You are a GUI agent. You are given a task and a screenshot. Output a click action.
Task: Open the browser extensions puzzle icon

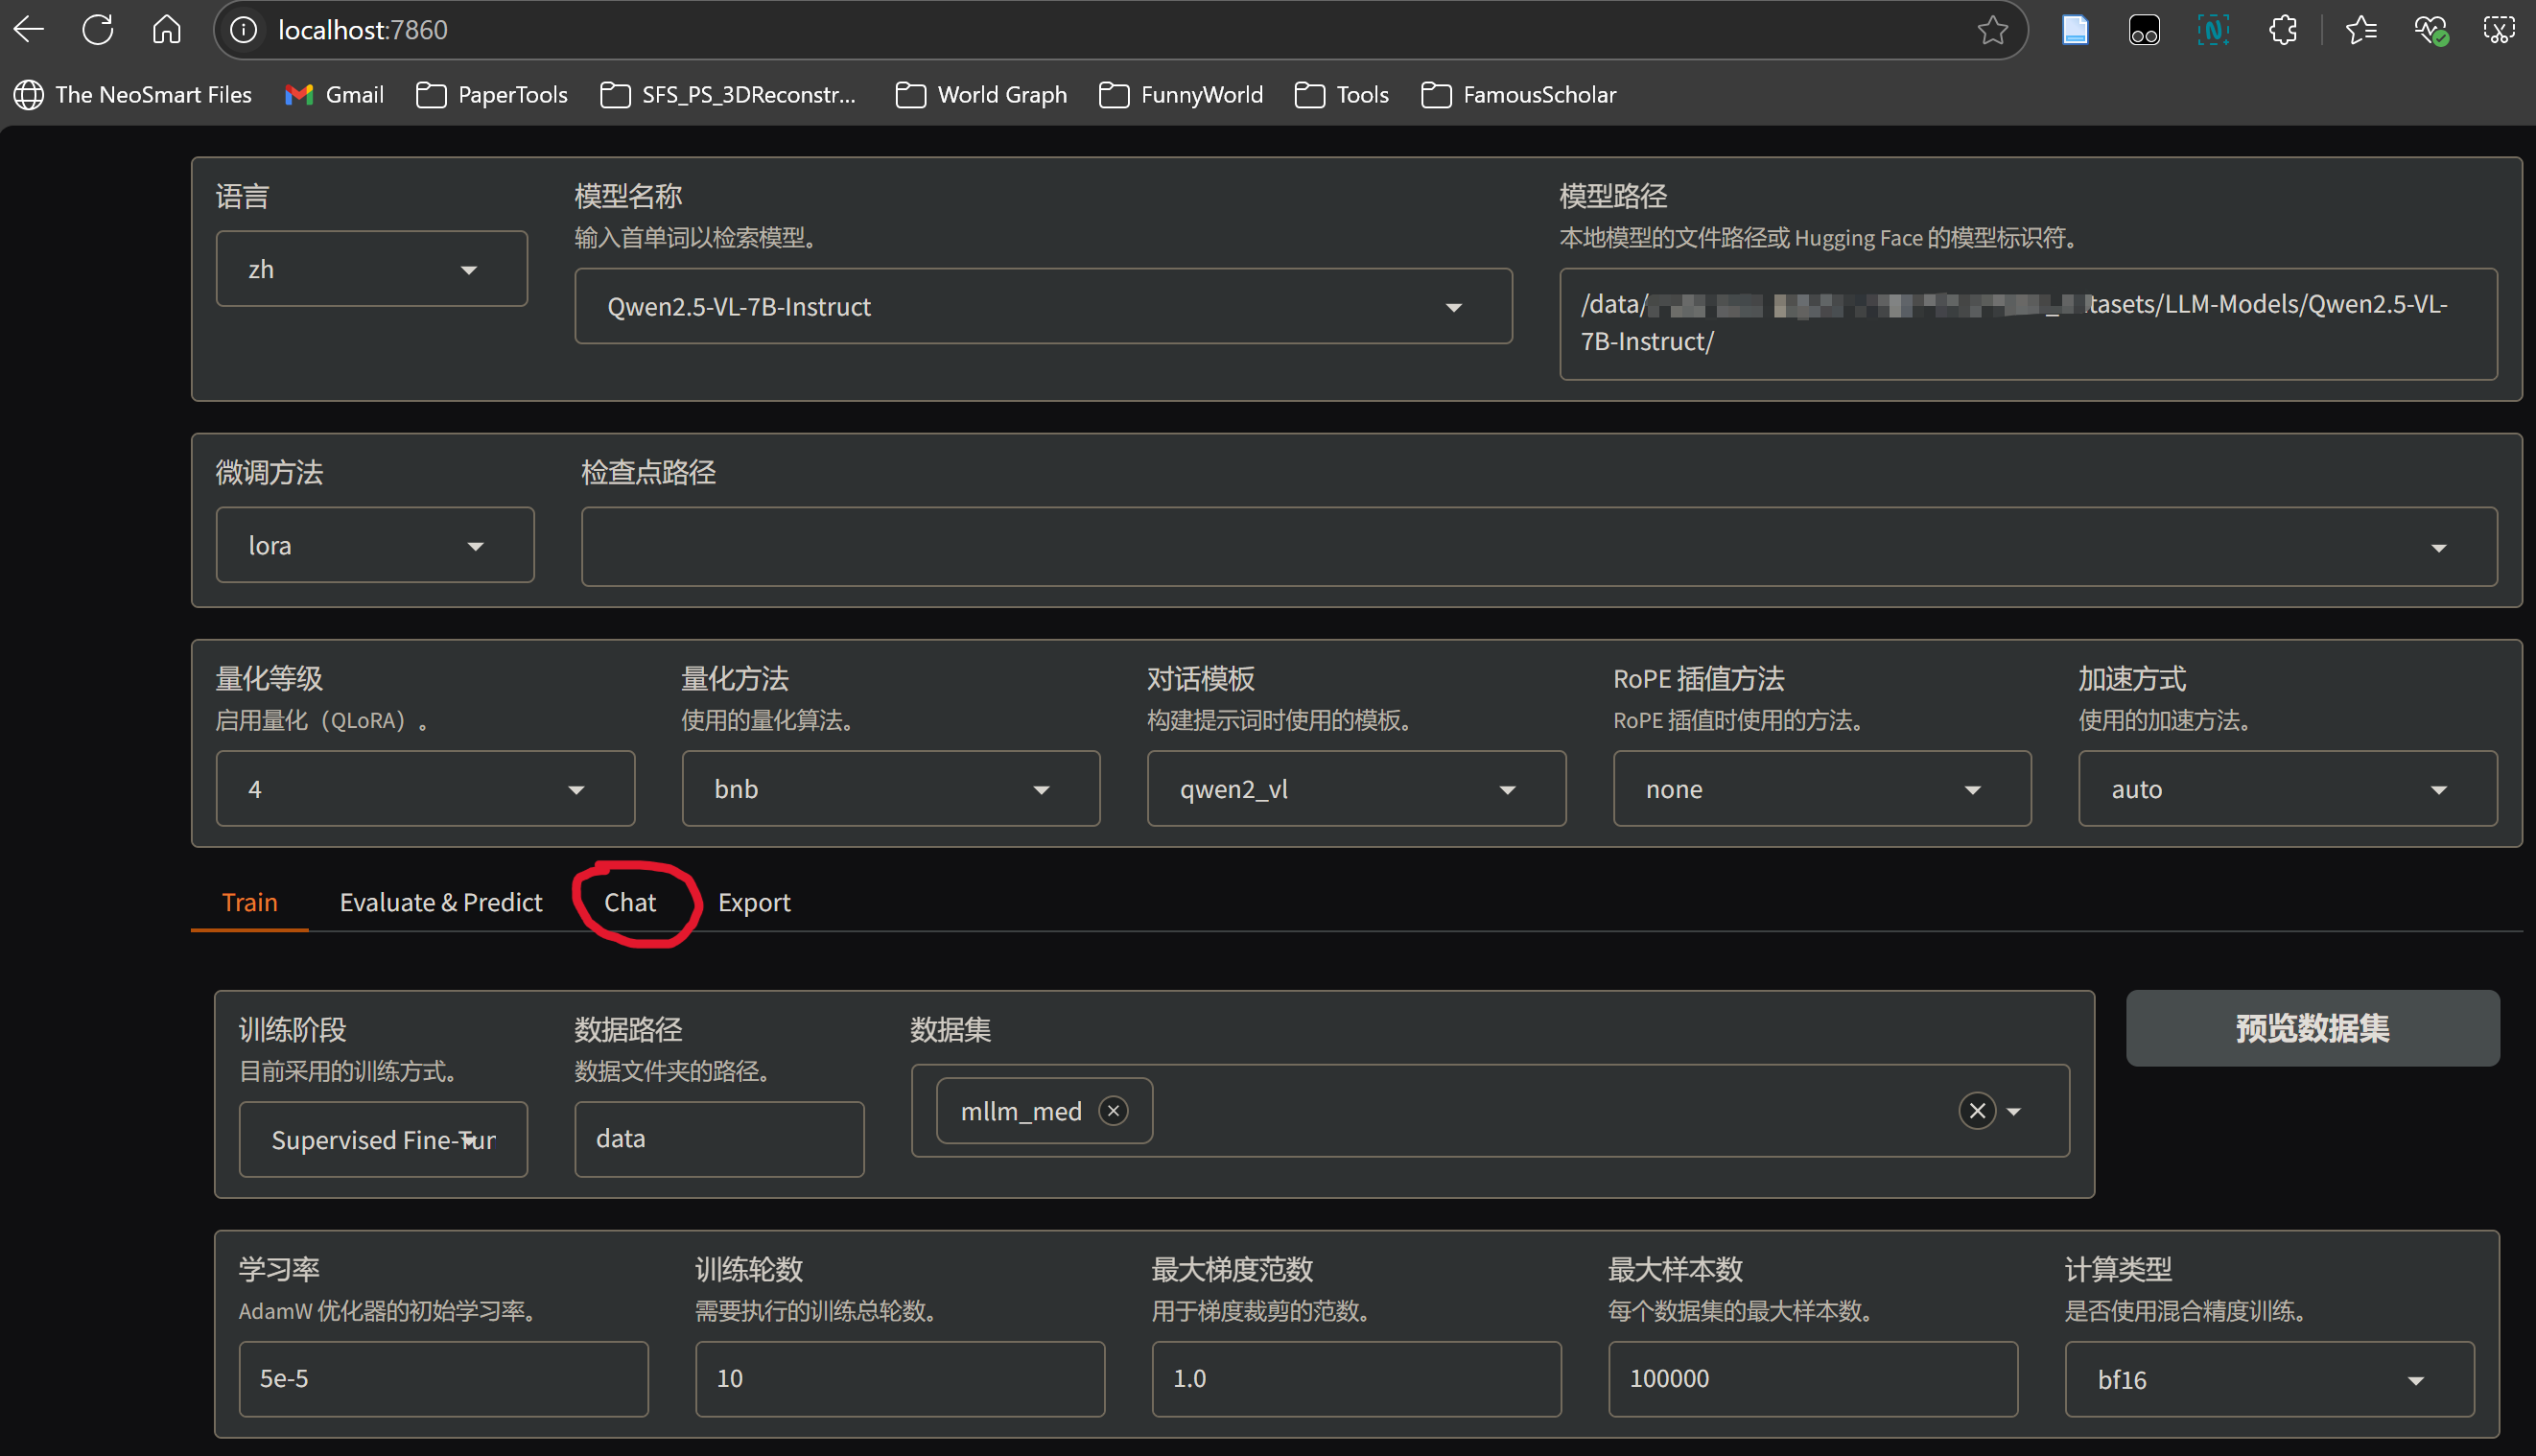tap(2283, 30)
